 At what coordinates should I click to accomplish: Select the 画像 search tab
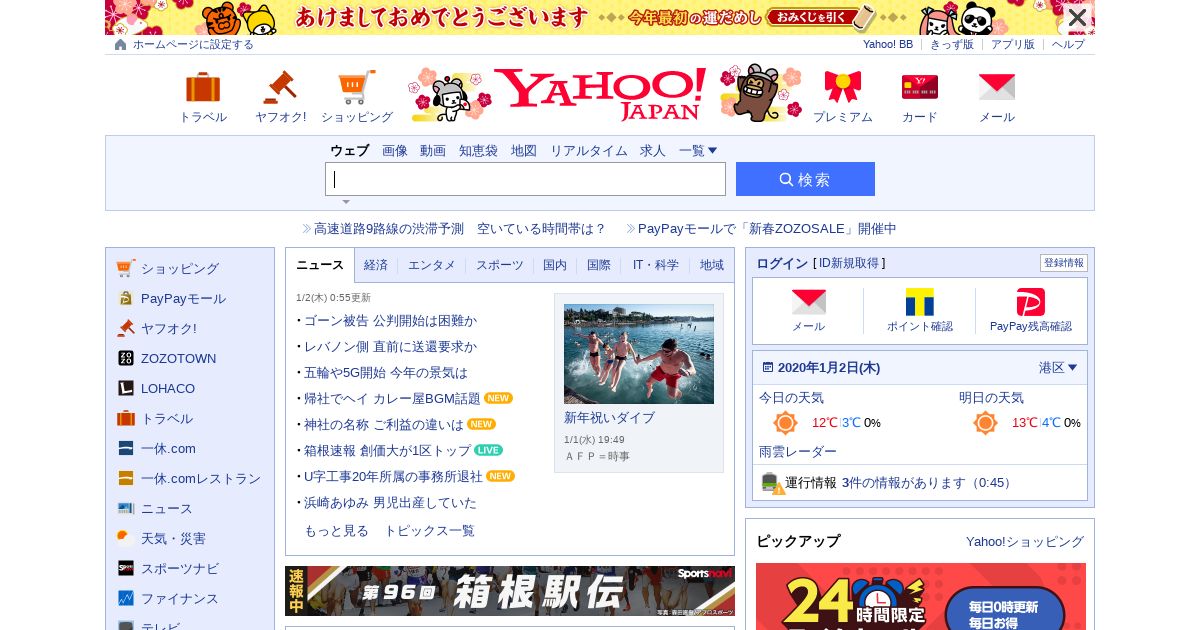click(x=395, y=150)
